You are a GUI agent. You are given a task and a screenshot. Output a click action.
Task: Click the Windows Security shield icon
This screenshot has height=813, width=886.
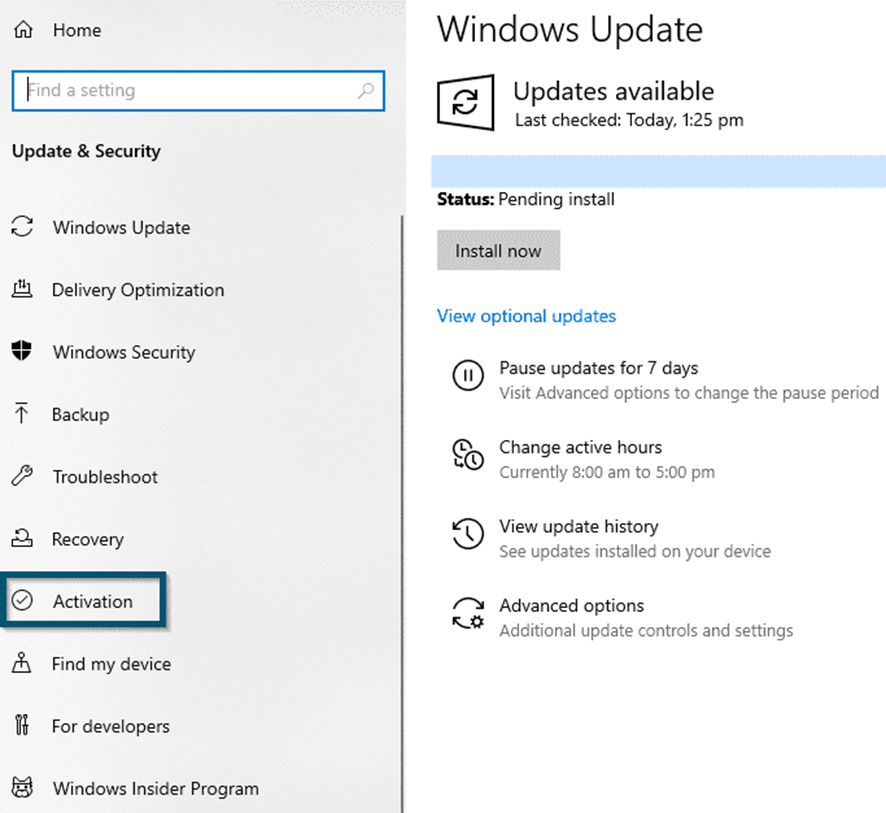pyautogui.click(x=21, y=350)
